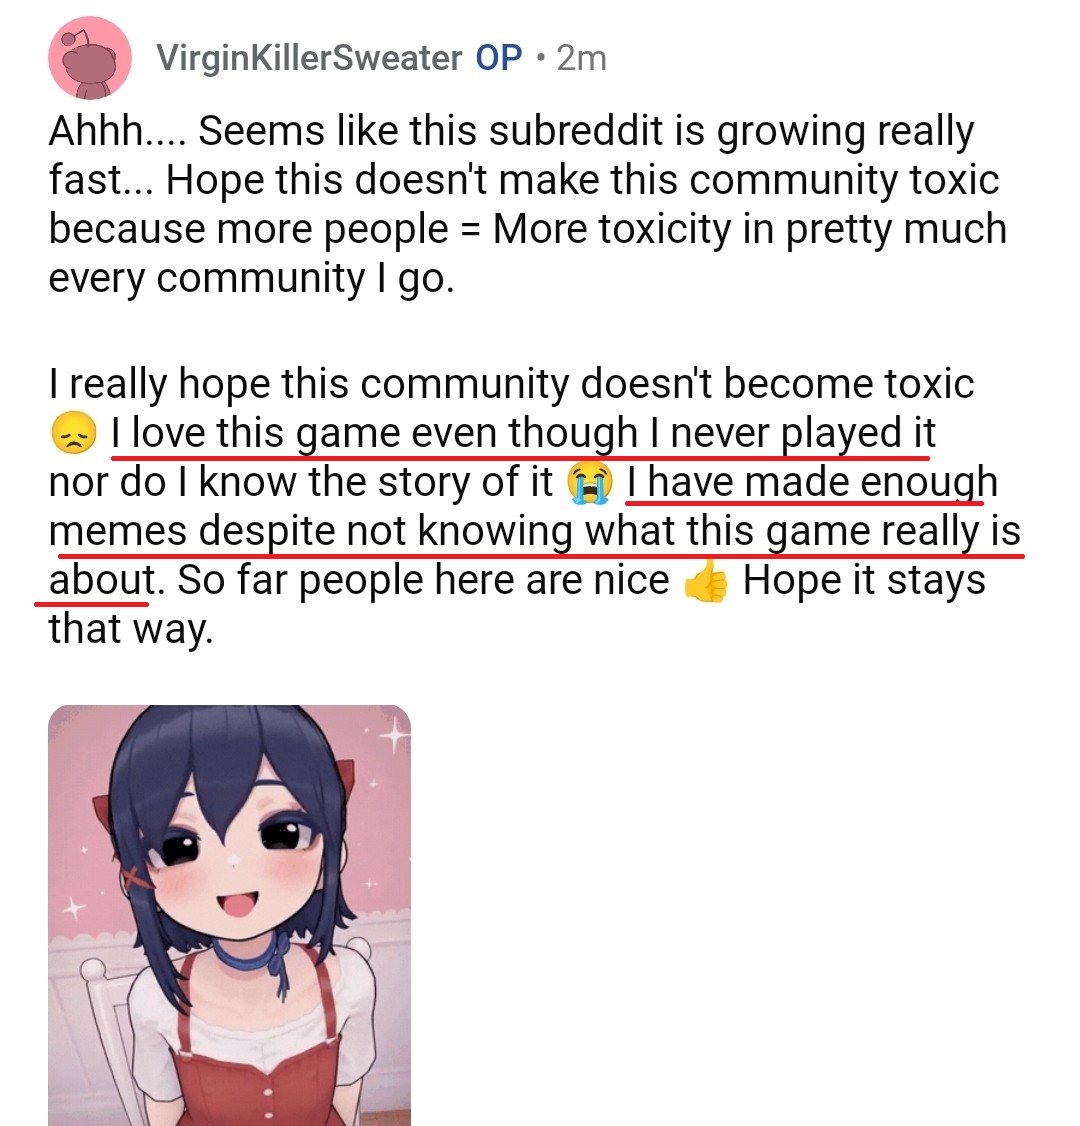Click the sparkle star at image top corner
This screenshot has width=1080, height=1126.
[392, 734]
